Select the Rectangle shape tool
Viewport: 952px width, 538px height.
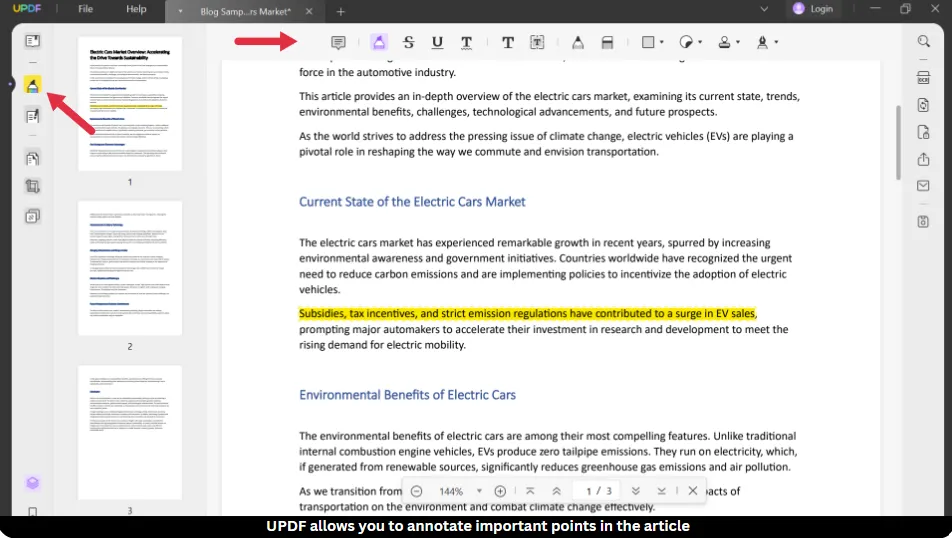tap(648, 42)
